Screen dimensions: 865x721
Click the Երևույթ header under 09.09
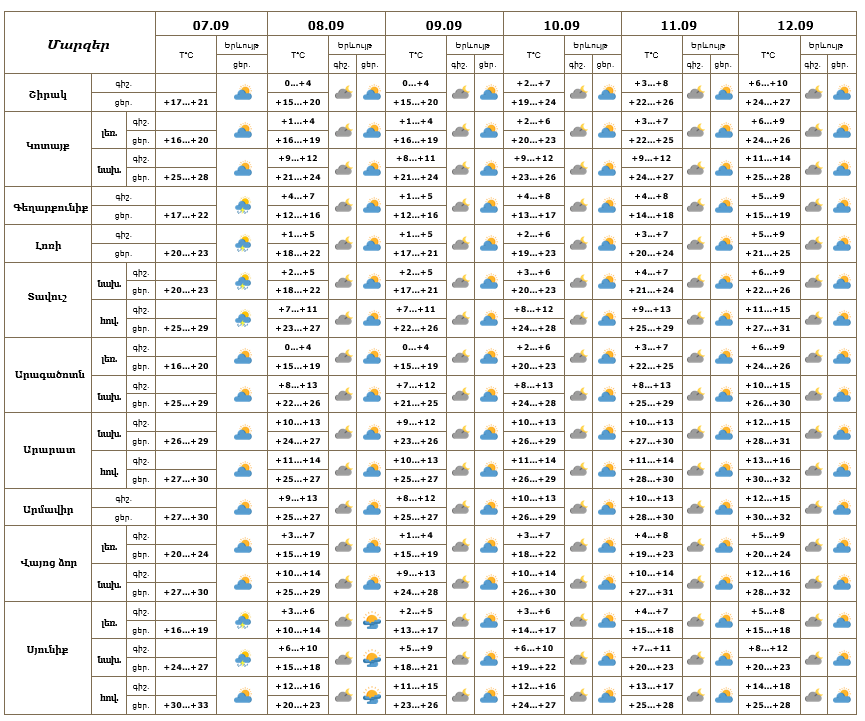click(x=474, y=45)
